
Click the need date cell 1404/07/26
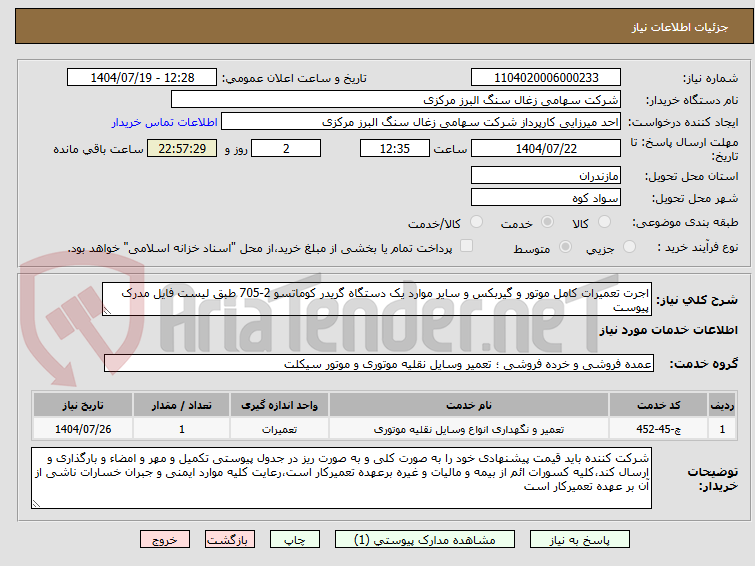tap(83, 429)
